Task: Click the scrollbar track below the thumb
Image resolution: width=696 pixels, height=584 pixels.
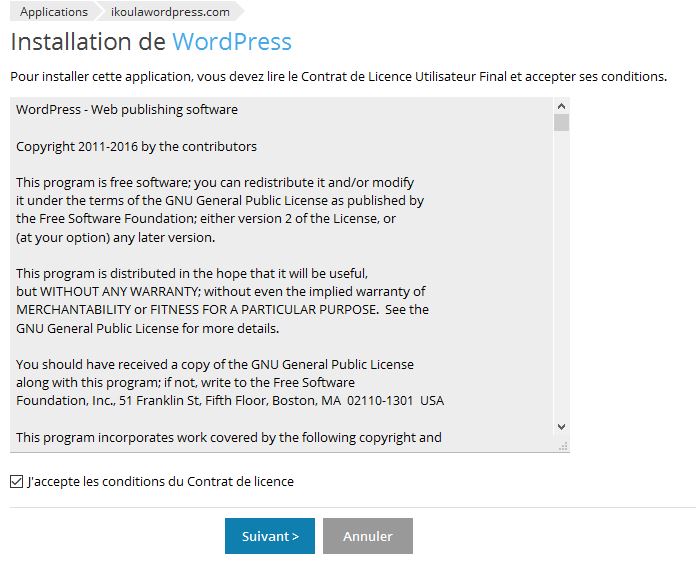Action: (561, 280)
